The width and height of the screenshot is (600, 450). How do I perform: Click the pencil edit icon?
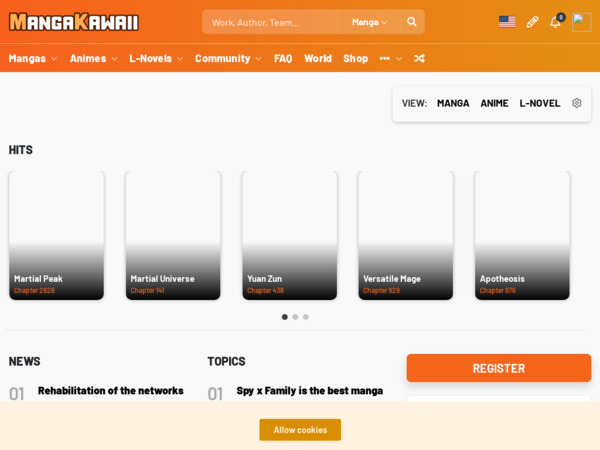pyautogui.click(x=532, y=22)
